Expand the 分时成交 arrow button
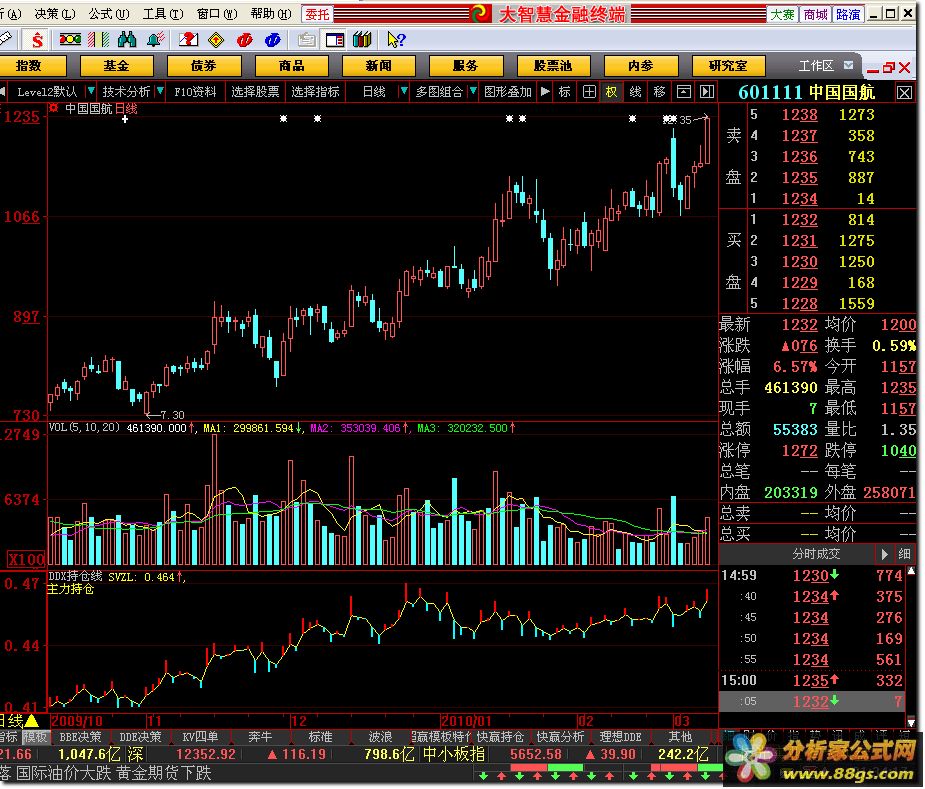Viewport: 925px width, 789px height. [x=884, y=554]
